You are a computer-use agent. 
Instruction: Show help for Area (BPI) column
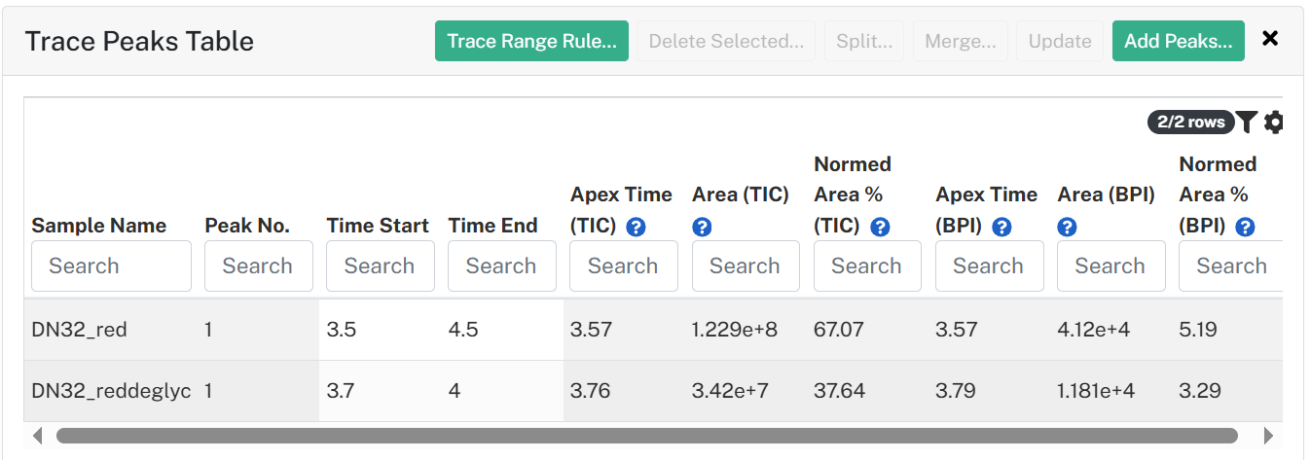[x=1067, y=227]
